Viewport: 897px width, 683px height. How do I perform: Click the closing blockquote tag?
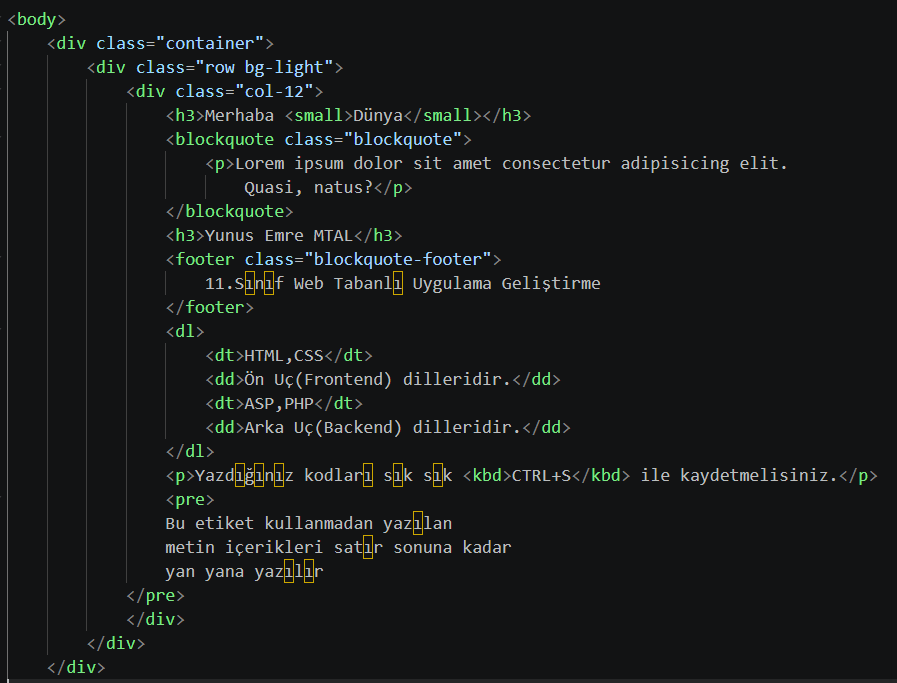(x=229, y=211)
